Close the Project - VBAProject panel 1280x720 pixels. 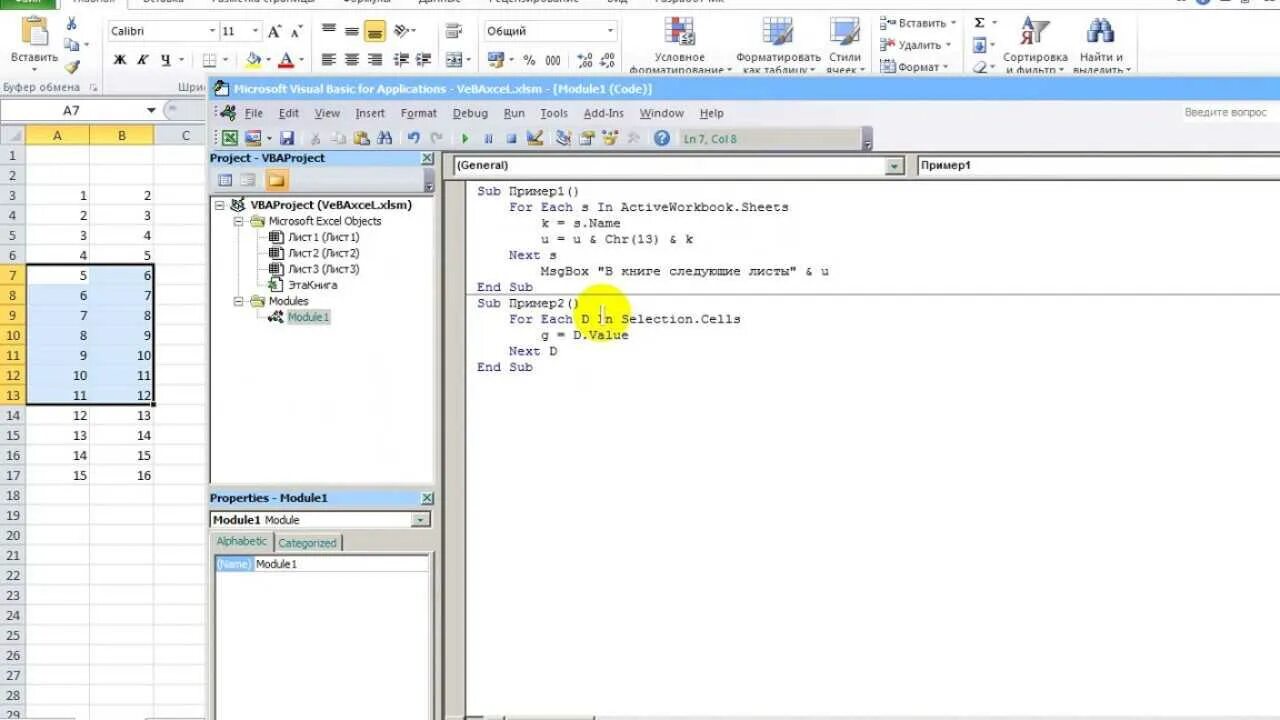(x=427, y=158)
